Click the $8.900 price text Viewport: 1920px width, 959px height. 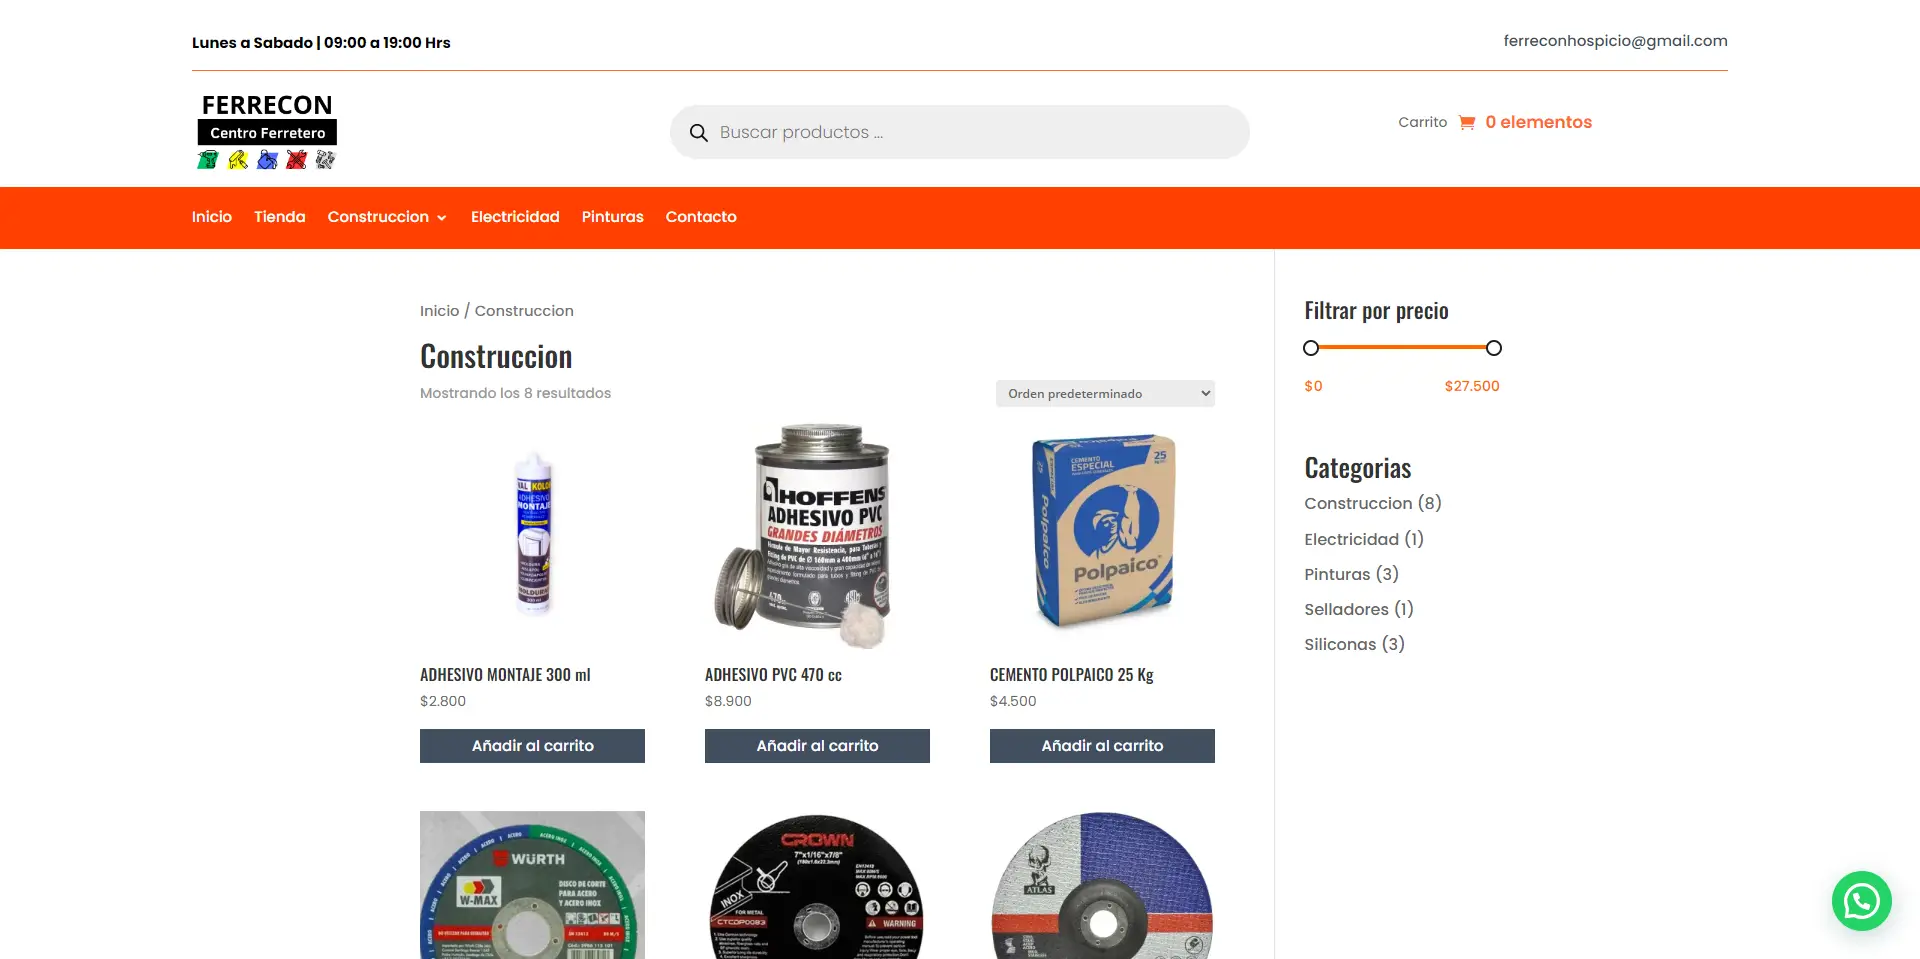pos(728,701)
